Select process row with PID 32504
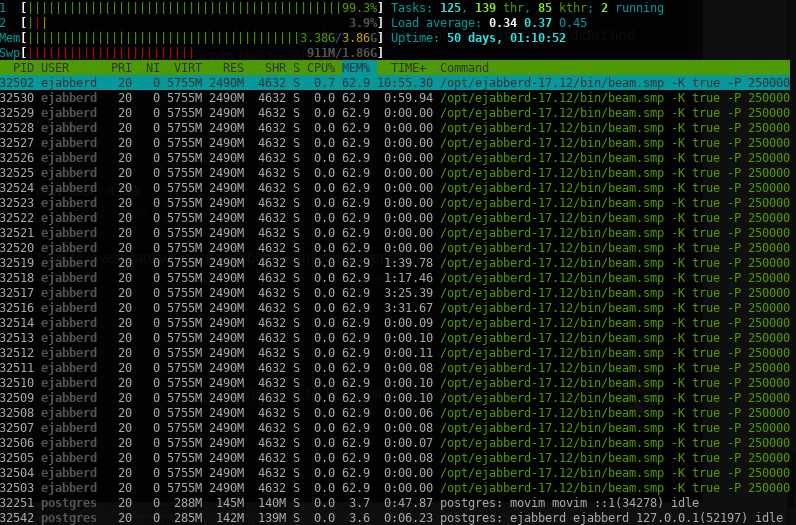 pos(395,473)
